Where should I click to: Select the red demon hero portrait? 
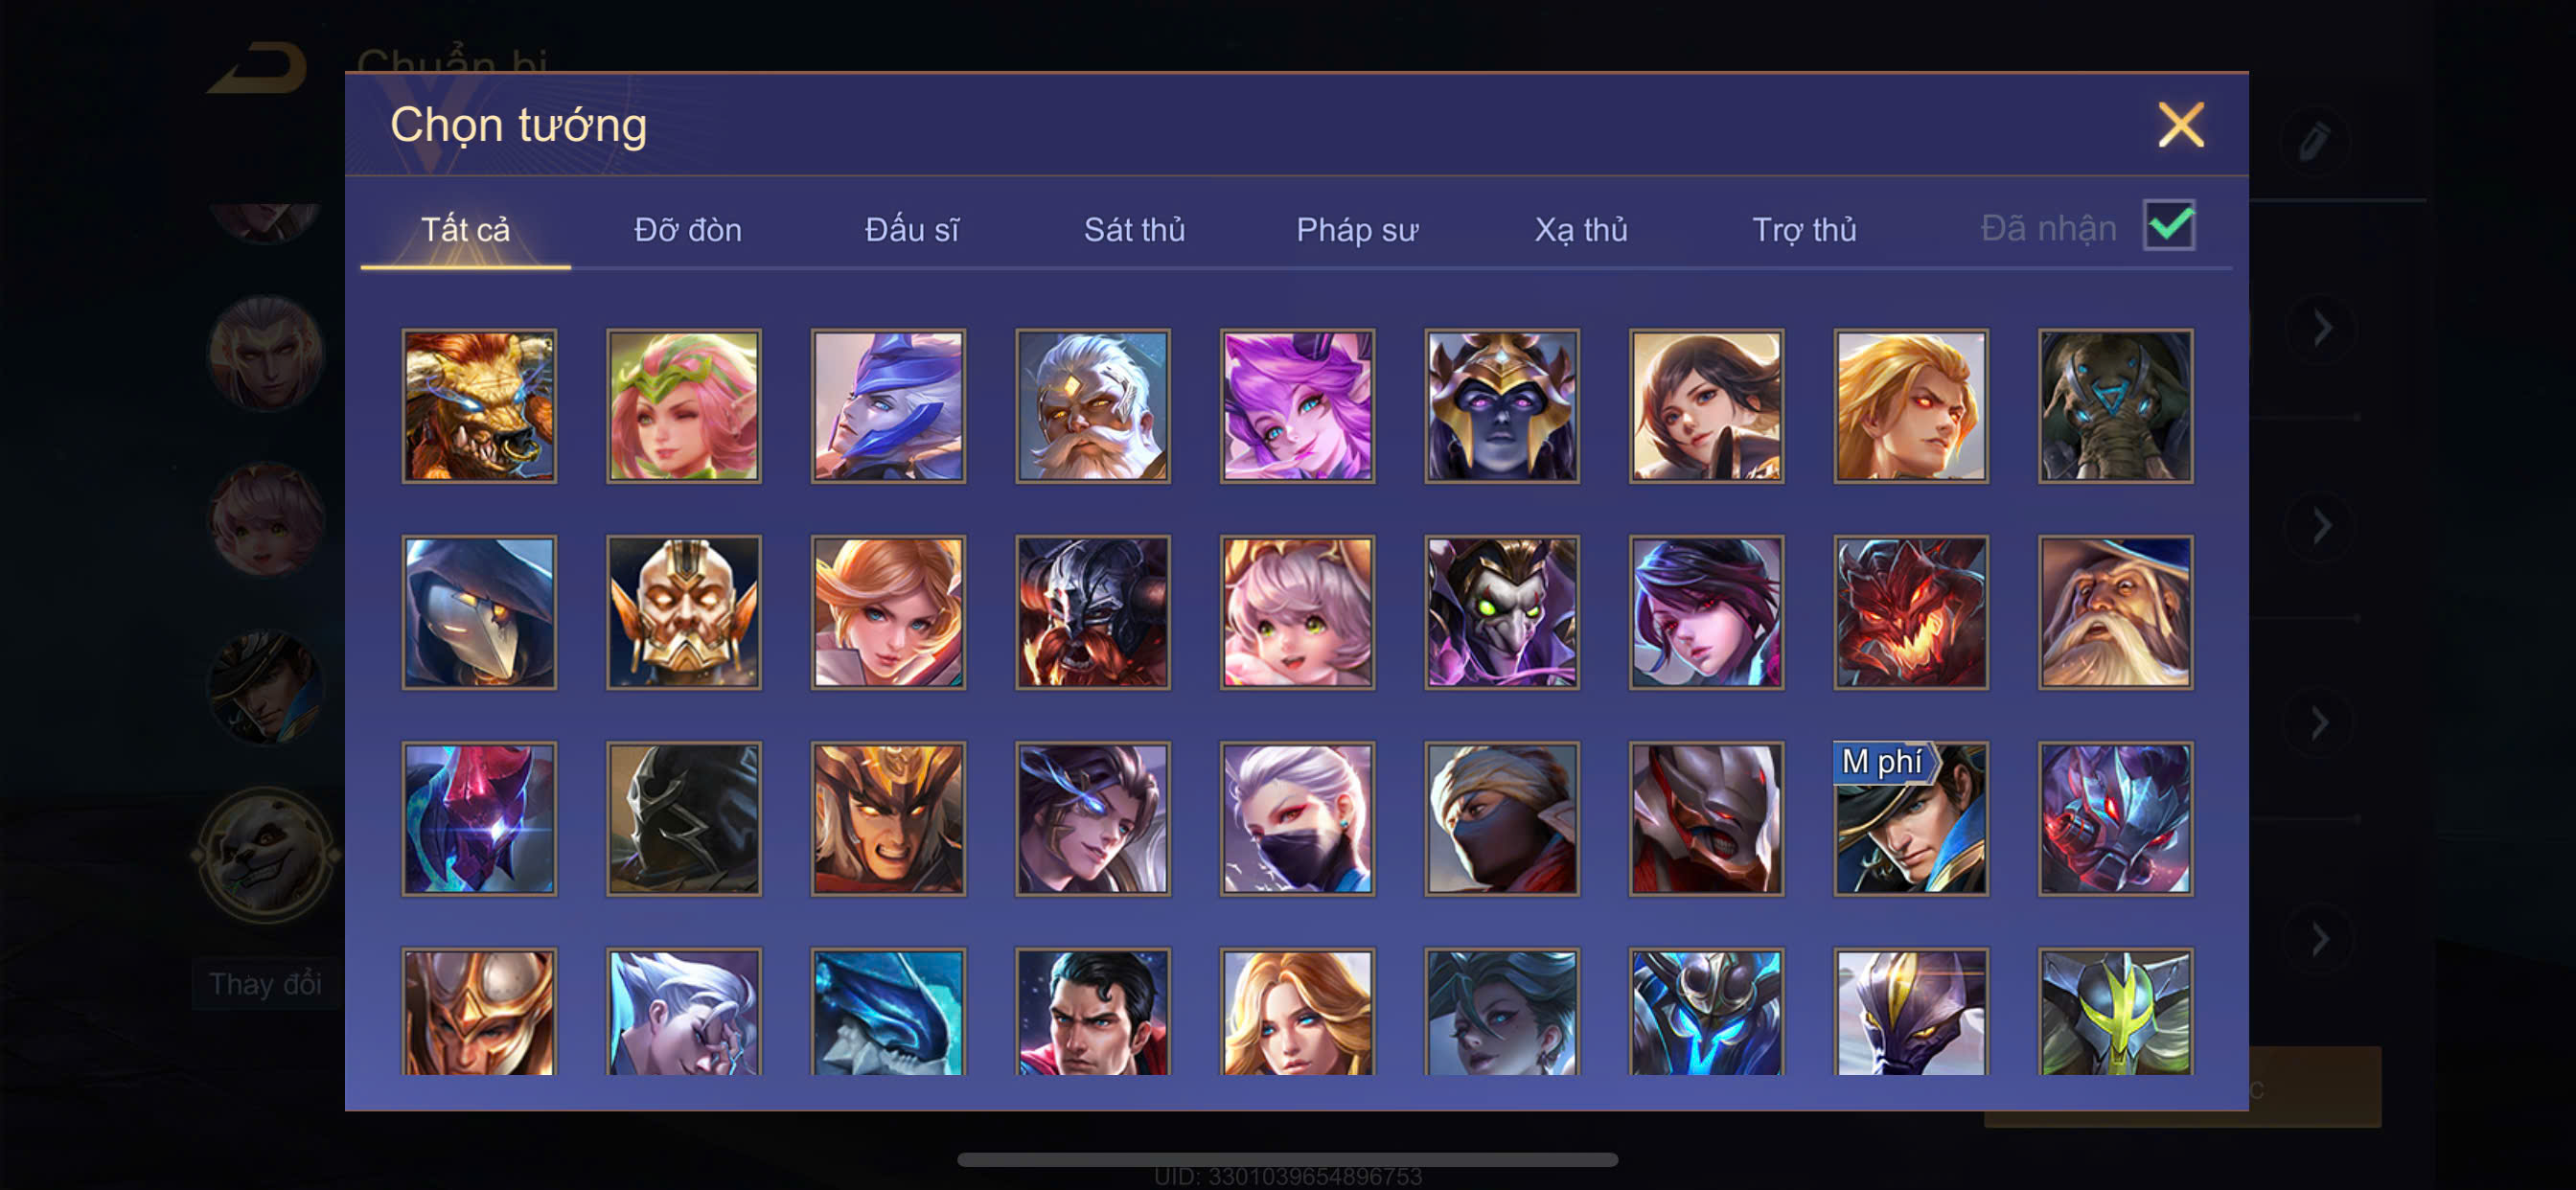pyautogui.click(x=1910, y=612)
